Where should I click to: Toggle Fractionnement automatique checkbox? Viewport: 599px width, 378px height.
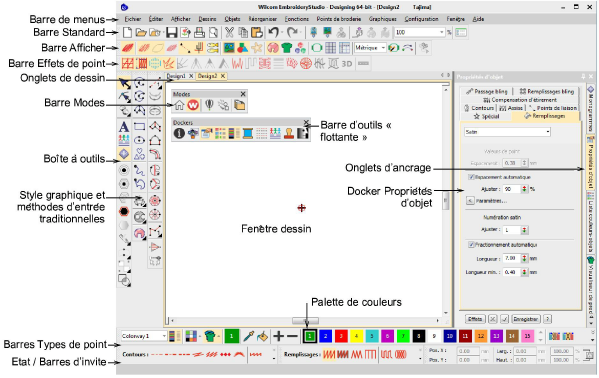click(471, 245)
